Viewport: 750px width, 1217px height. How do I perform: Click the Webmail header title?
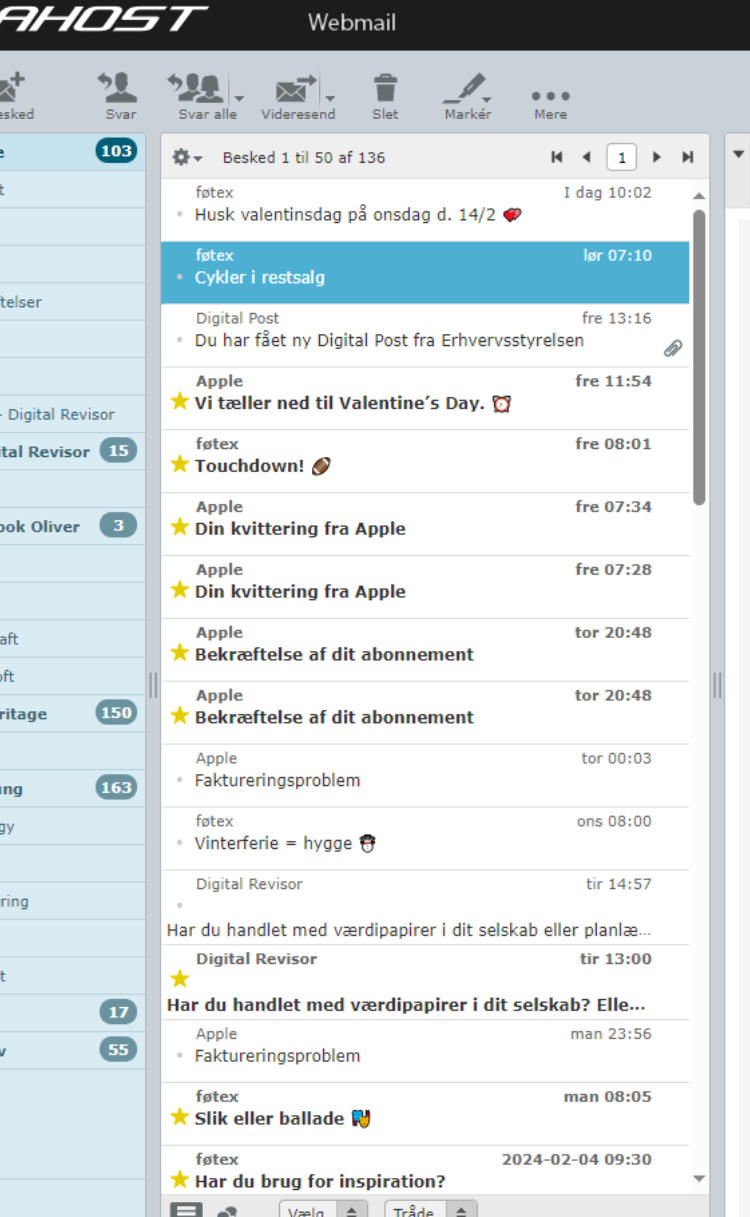click(x=352, y=22)
